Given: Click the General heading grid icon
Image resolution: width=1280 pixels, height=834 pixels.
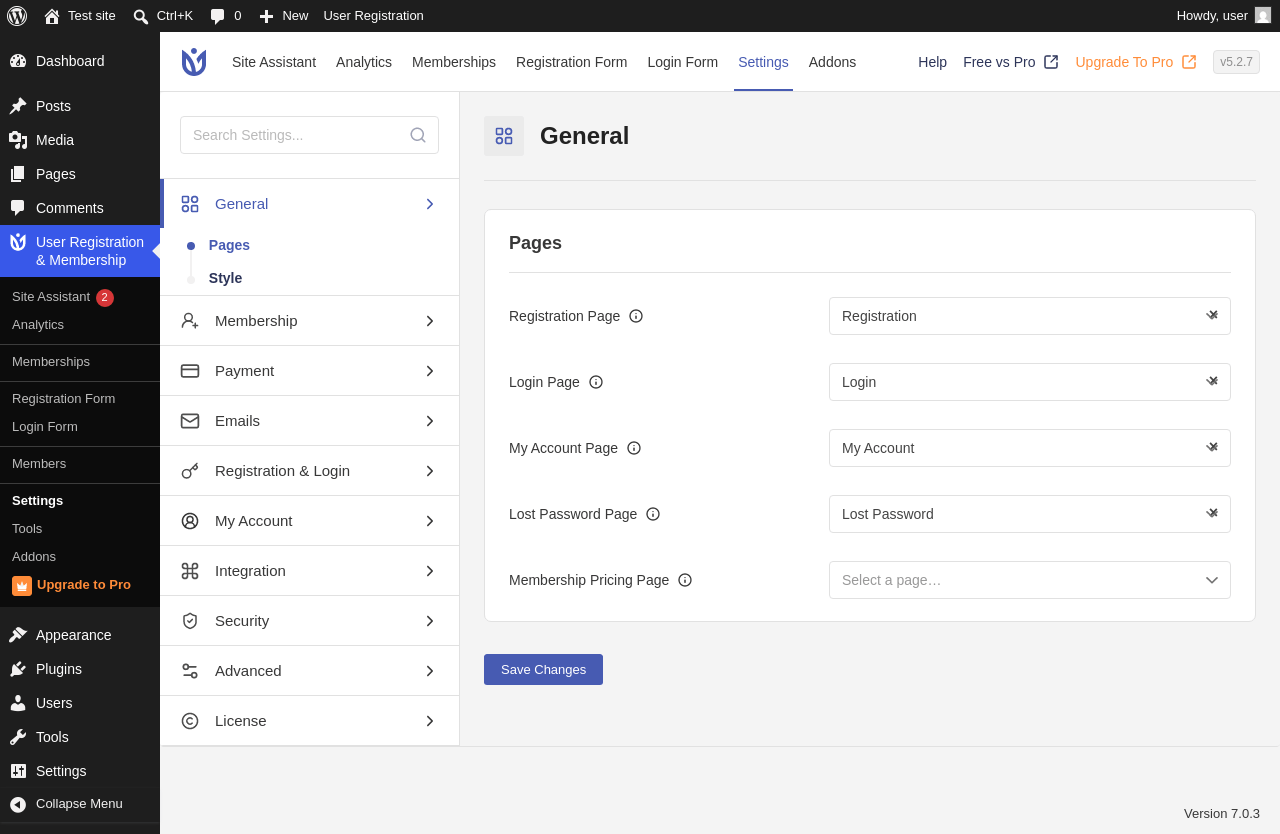Looking at the screenshot, I should click(504, 136).
